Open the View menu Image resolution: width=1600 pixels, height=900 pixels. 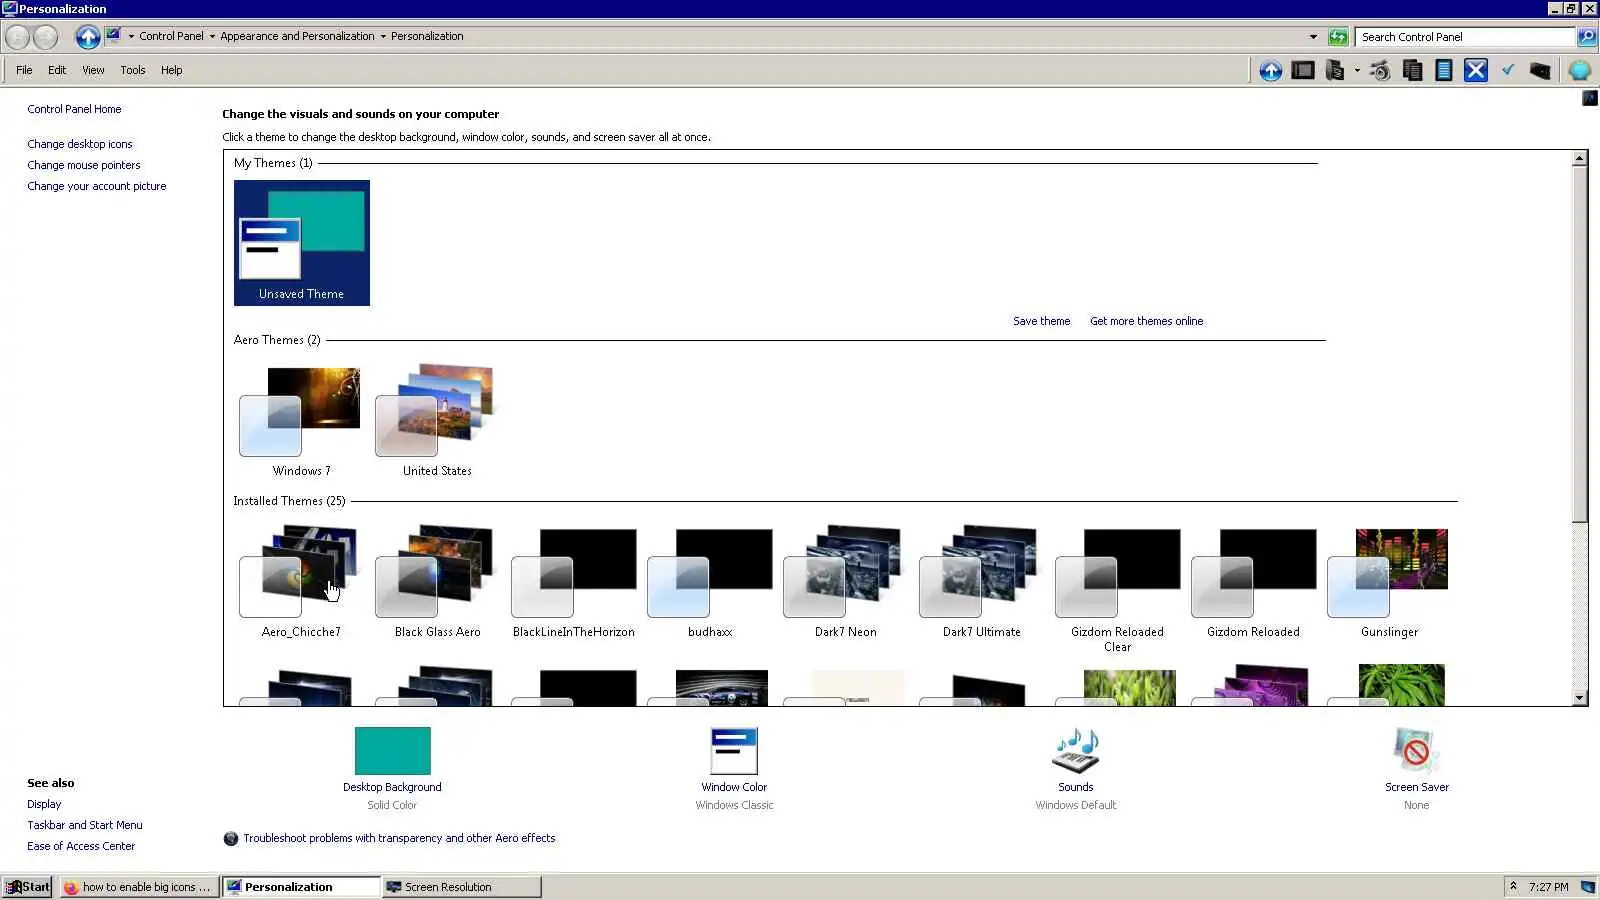(x=93, y=70)
